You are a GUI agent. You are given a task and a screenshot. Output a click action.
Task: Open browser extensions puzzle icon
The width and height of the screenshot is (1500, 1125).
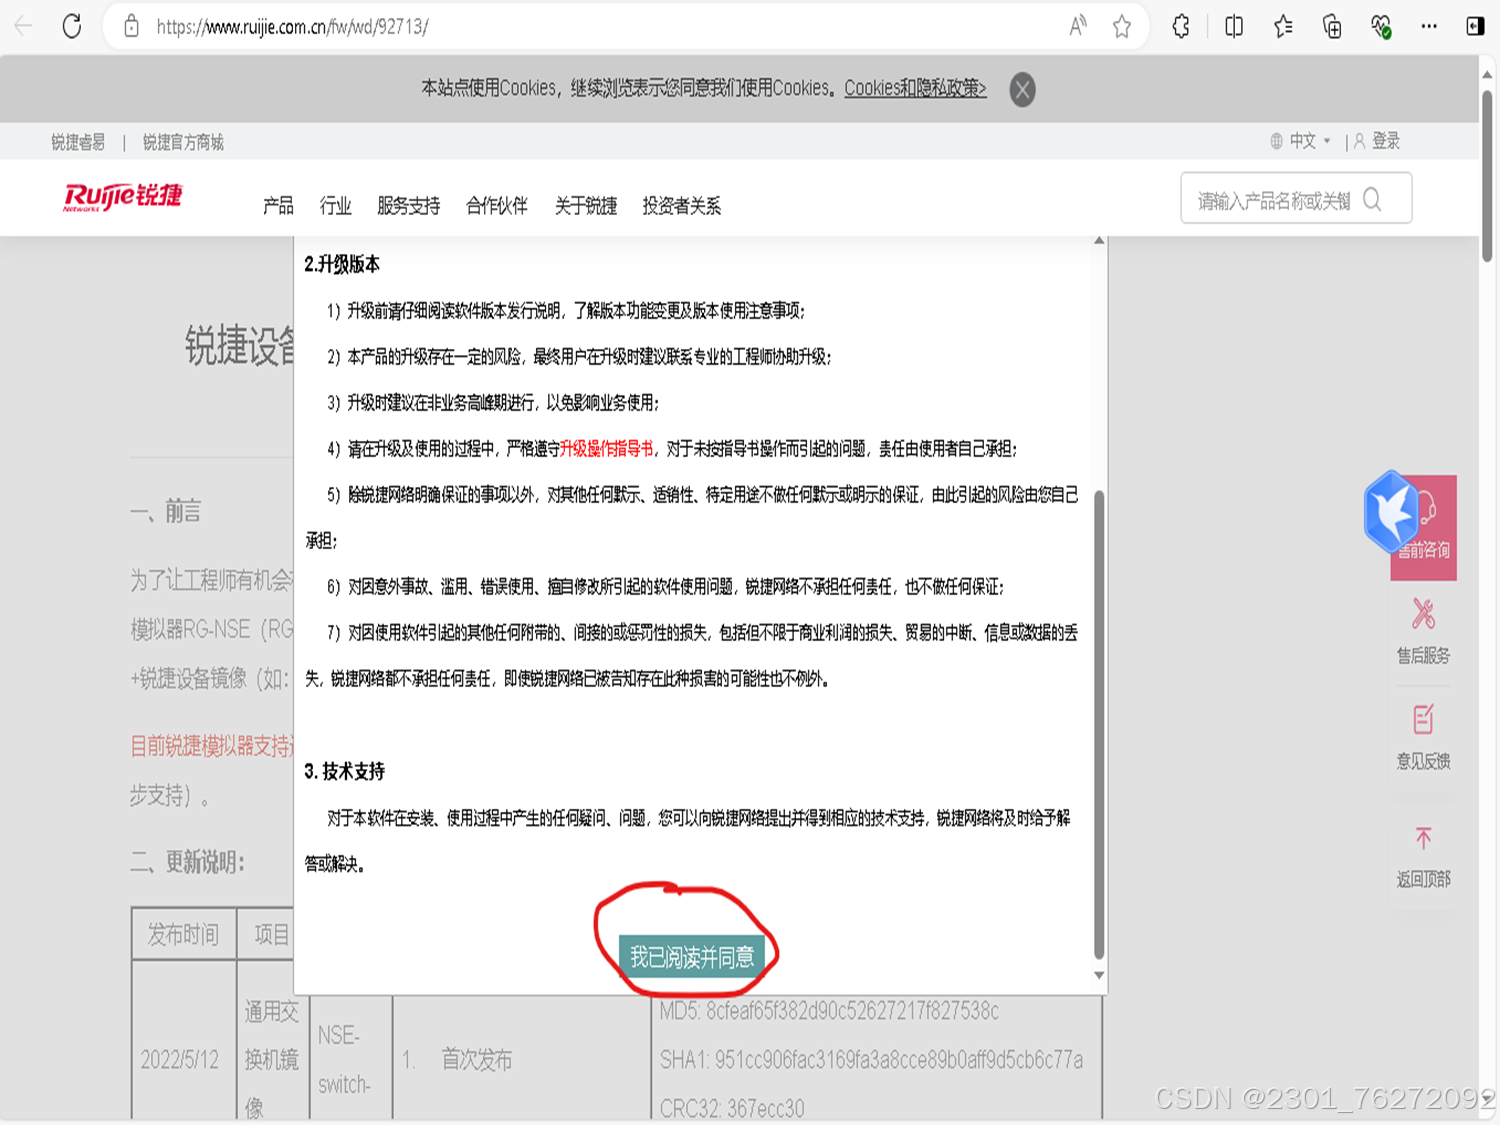coord(1181,27)
